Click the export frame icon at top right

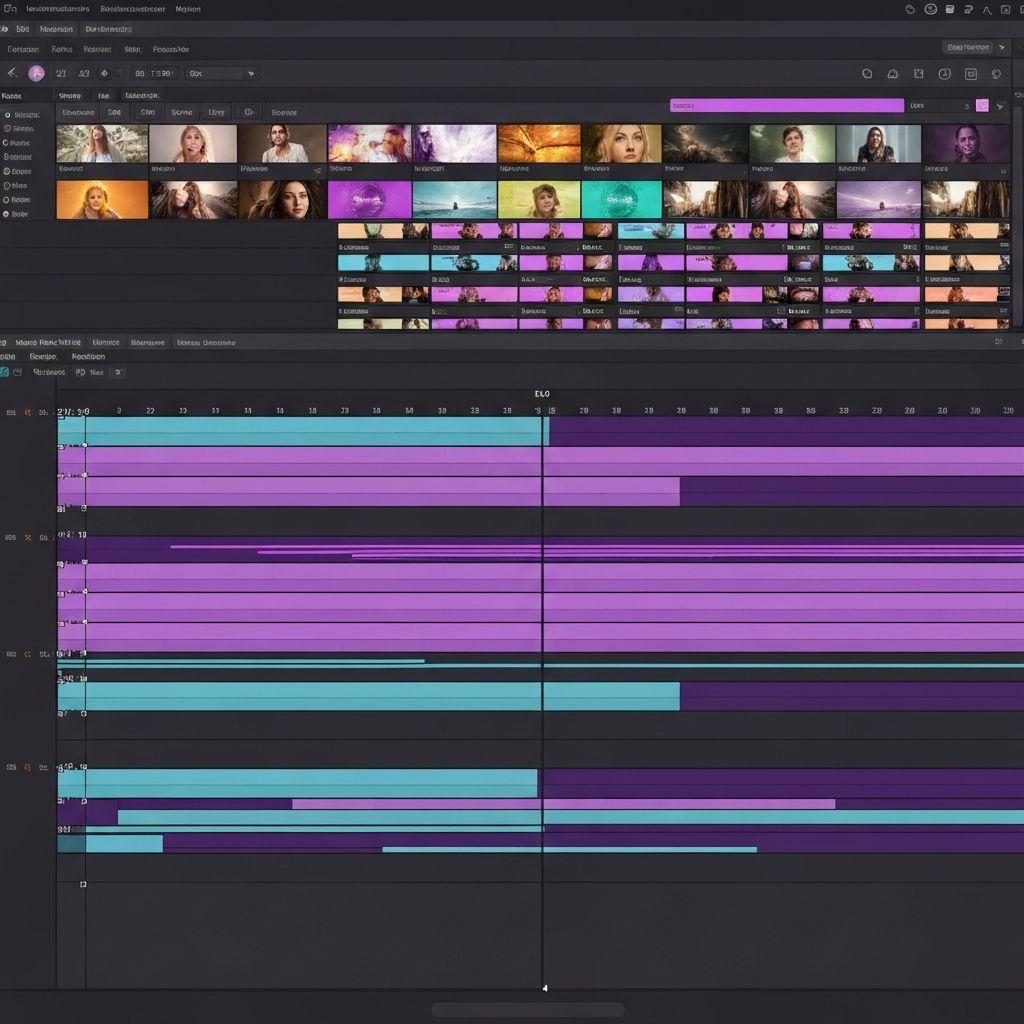[1006, 9]
